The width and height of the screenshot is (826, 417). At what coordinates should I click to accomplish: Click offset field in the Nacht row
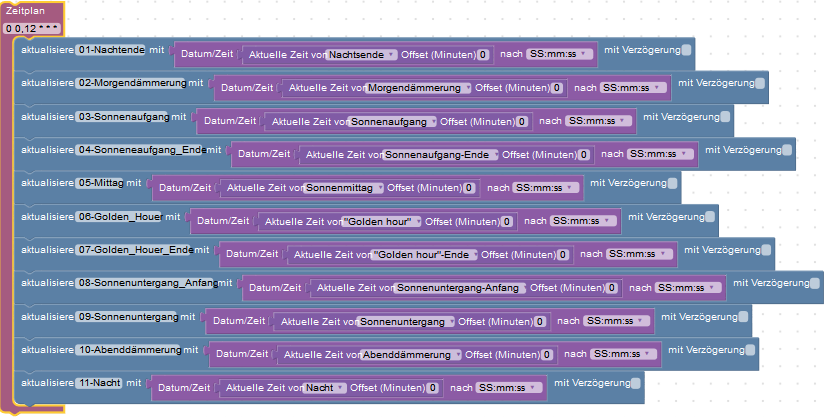[432, 388]
